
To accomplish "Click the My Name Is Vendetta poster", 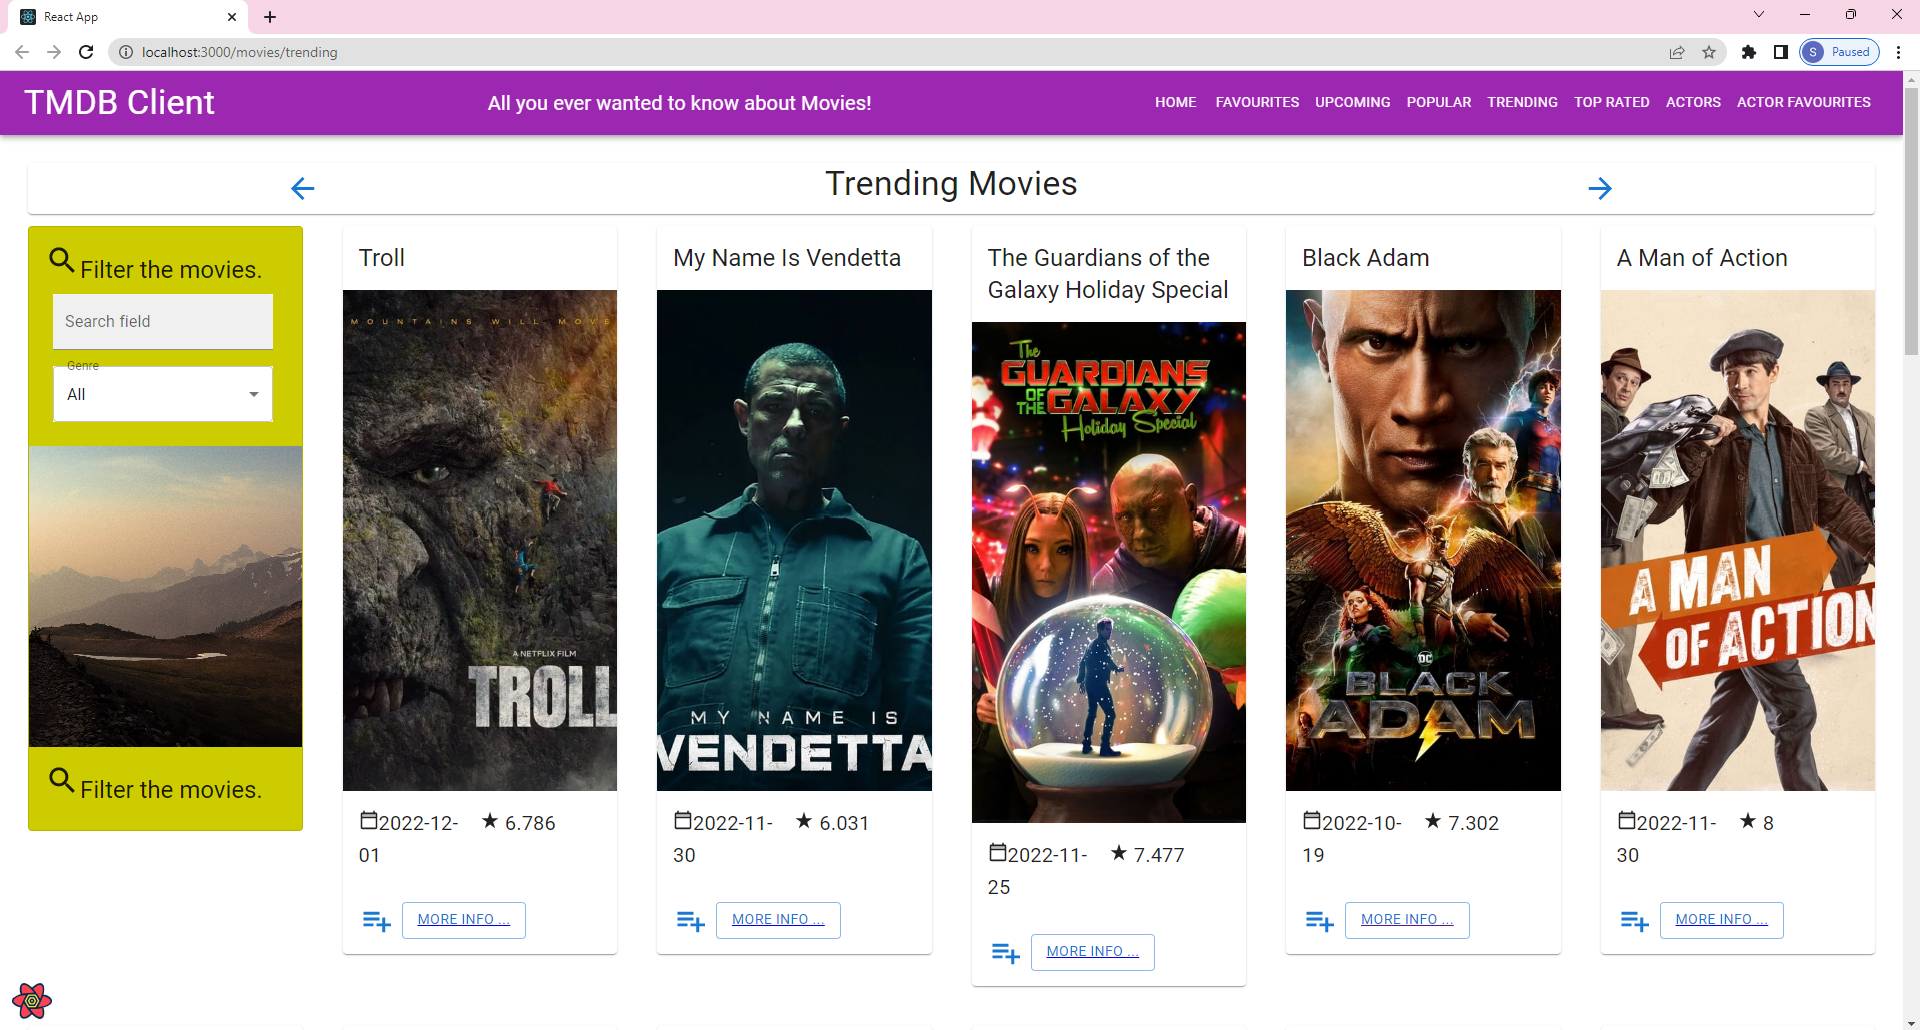I will pos(794,540).
